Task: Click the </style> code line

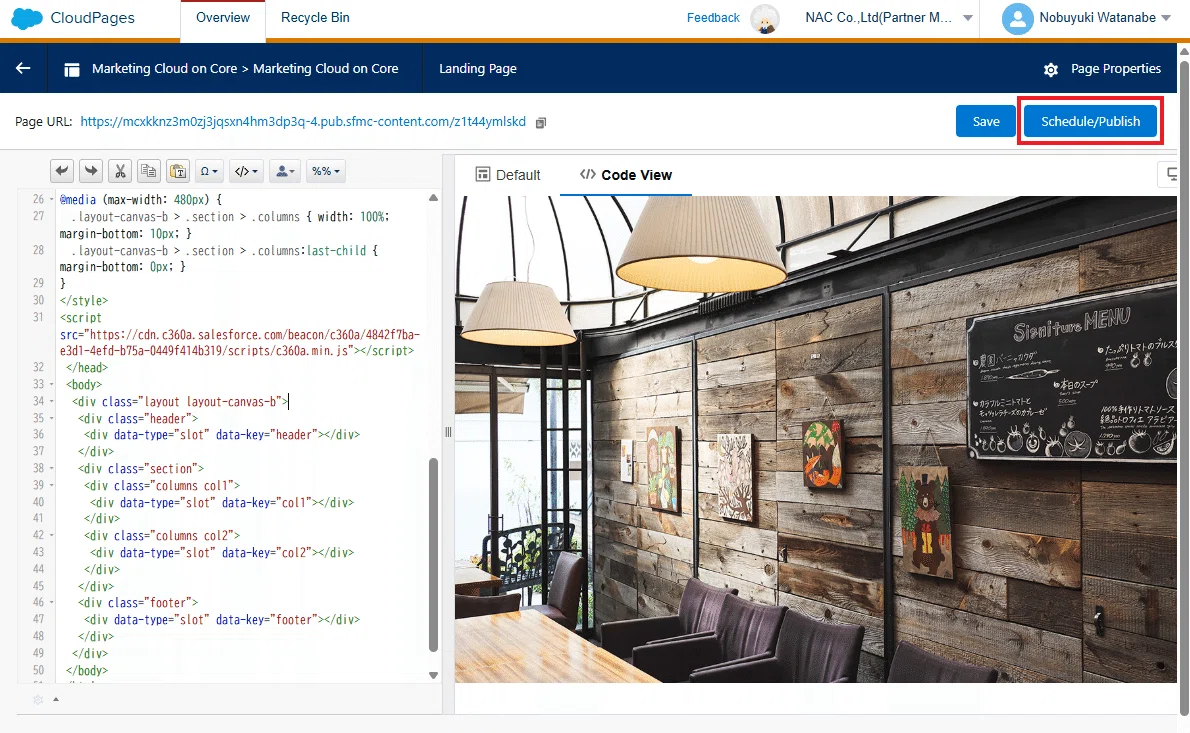Action: pos(84,300)
